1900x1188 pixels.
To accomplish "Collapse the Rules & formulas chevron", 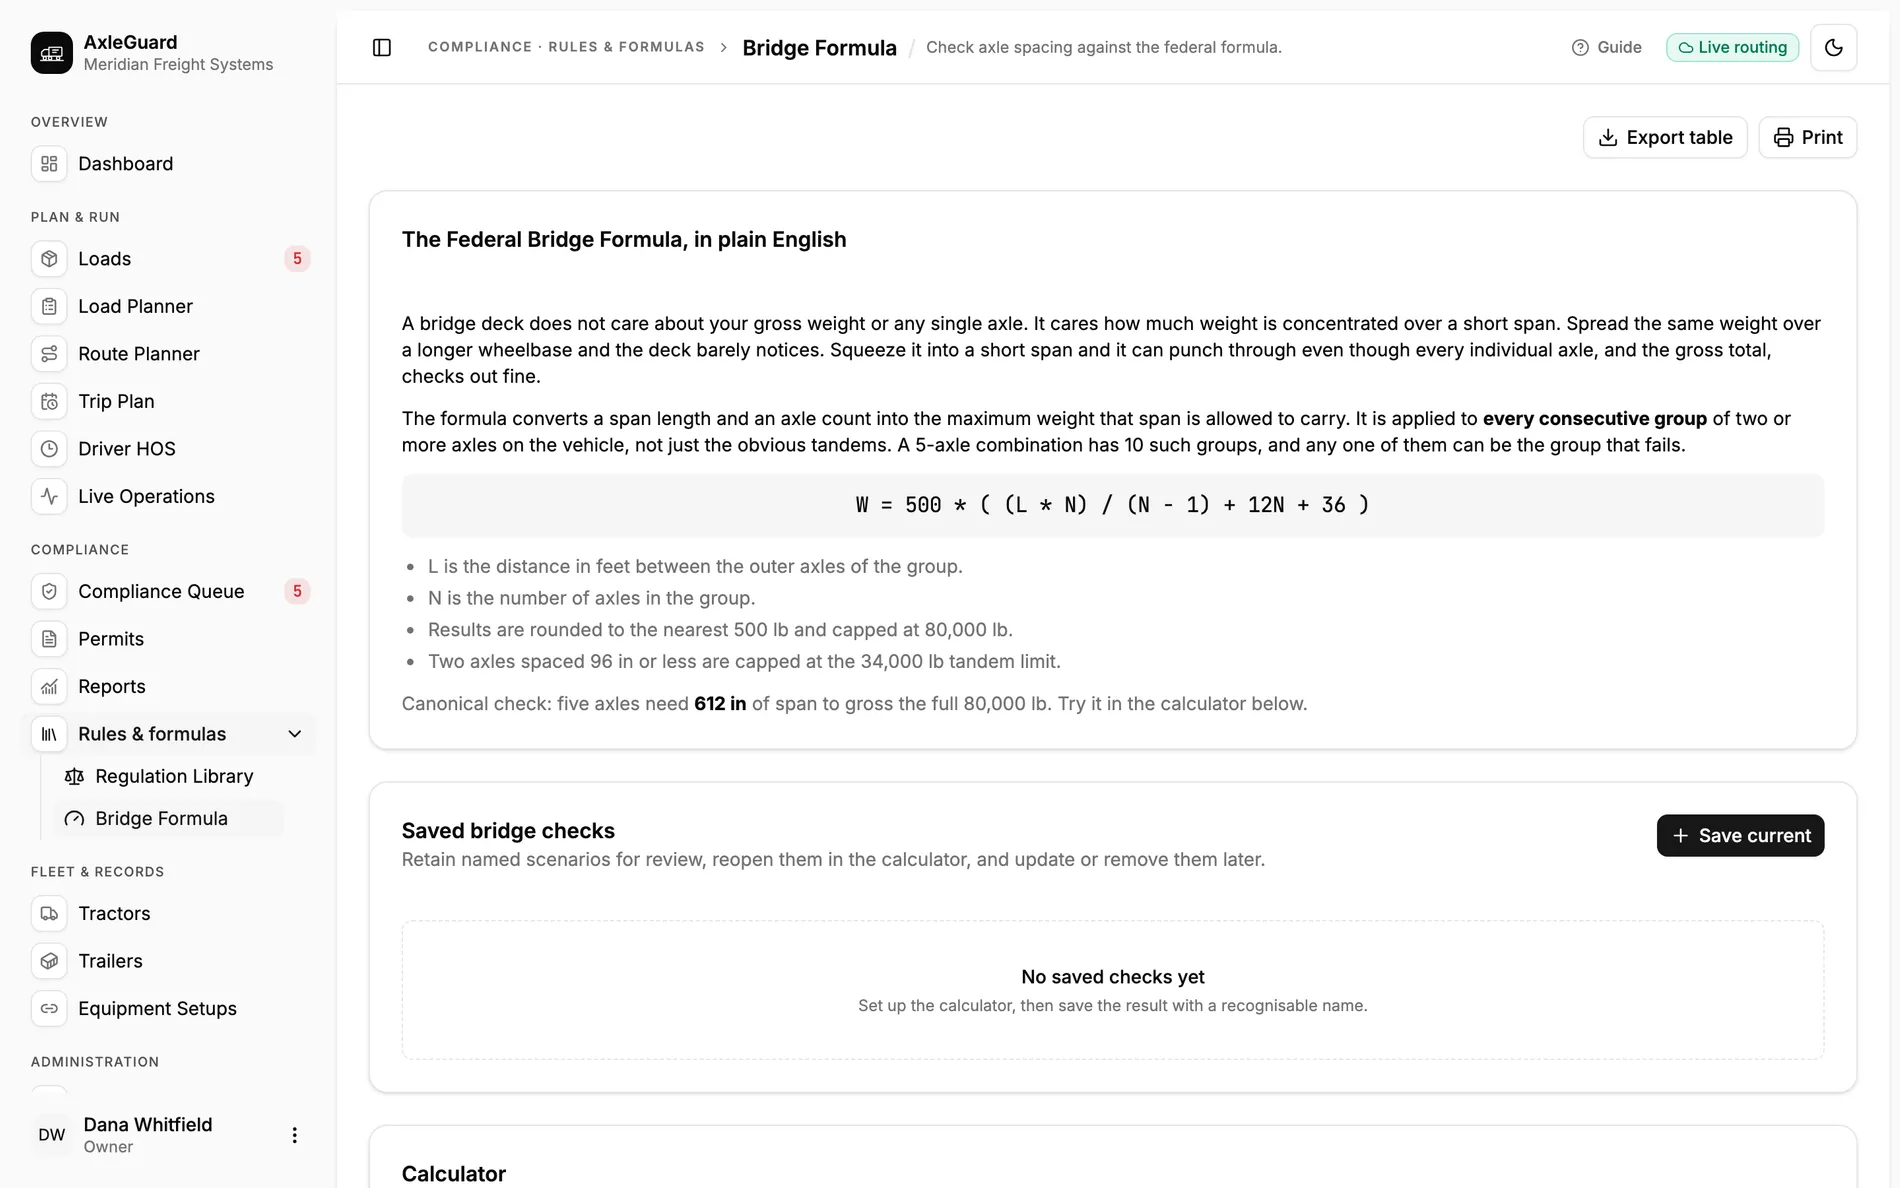I will tap(295, 734).
